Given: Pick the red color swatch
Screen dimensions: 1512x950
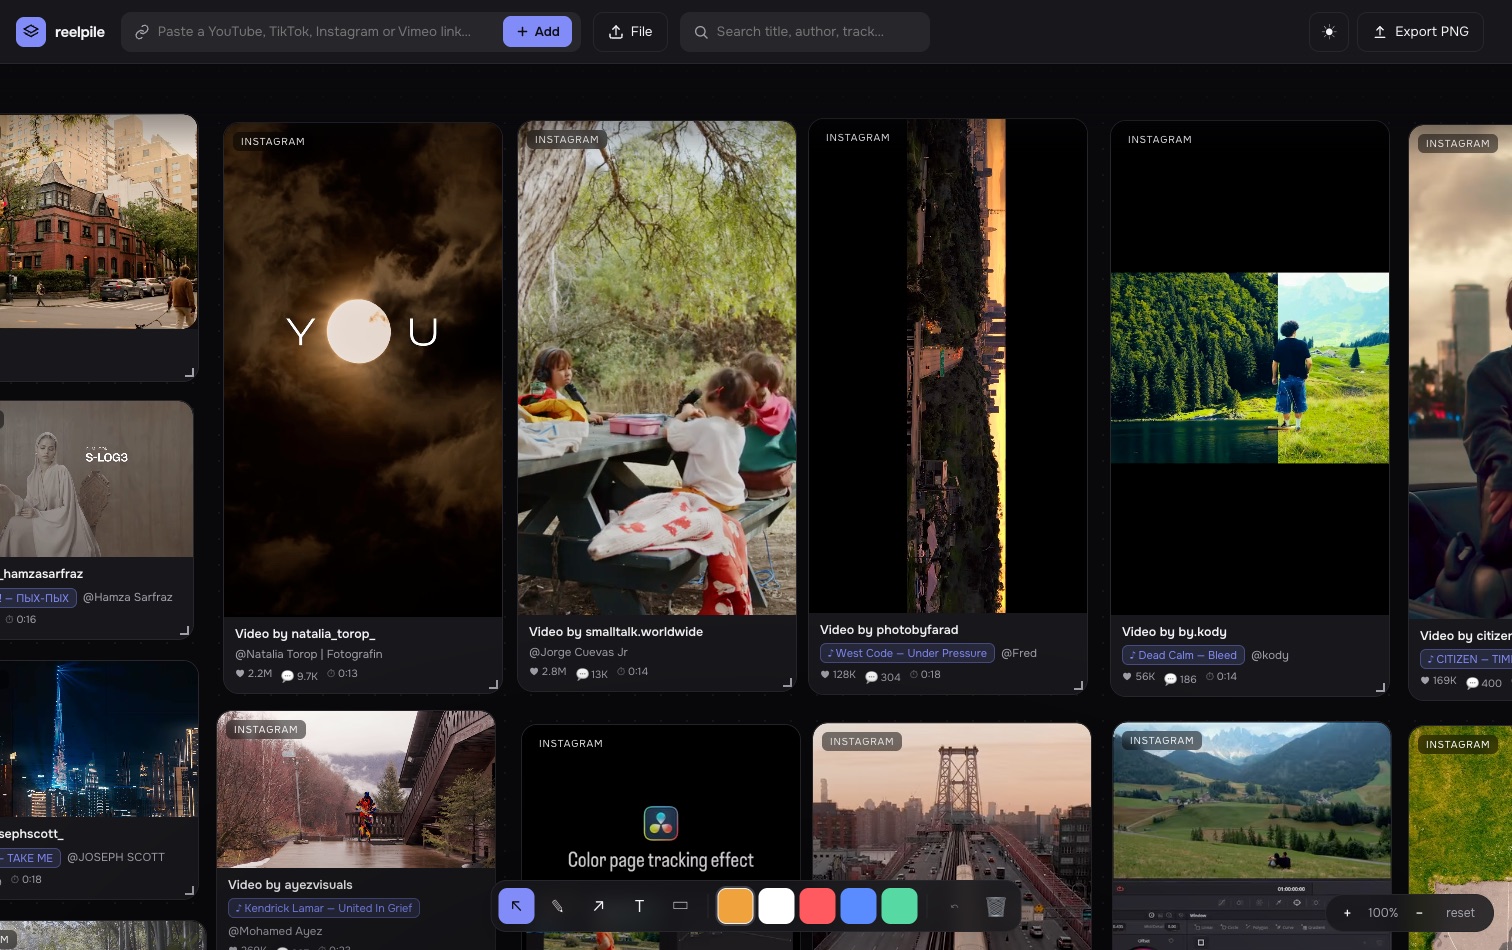Looking at the screenshot, I should 817,906.
